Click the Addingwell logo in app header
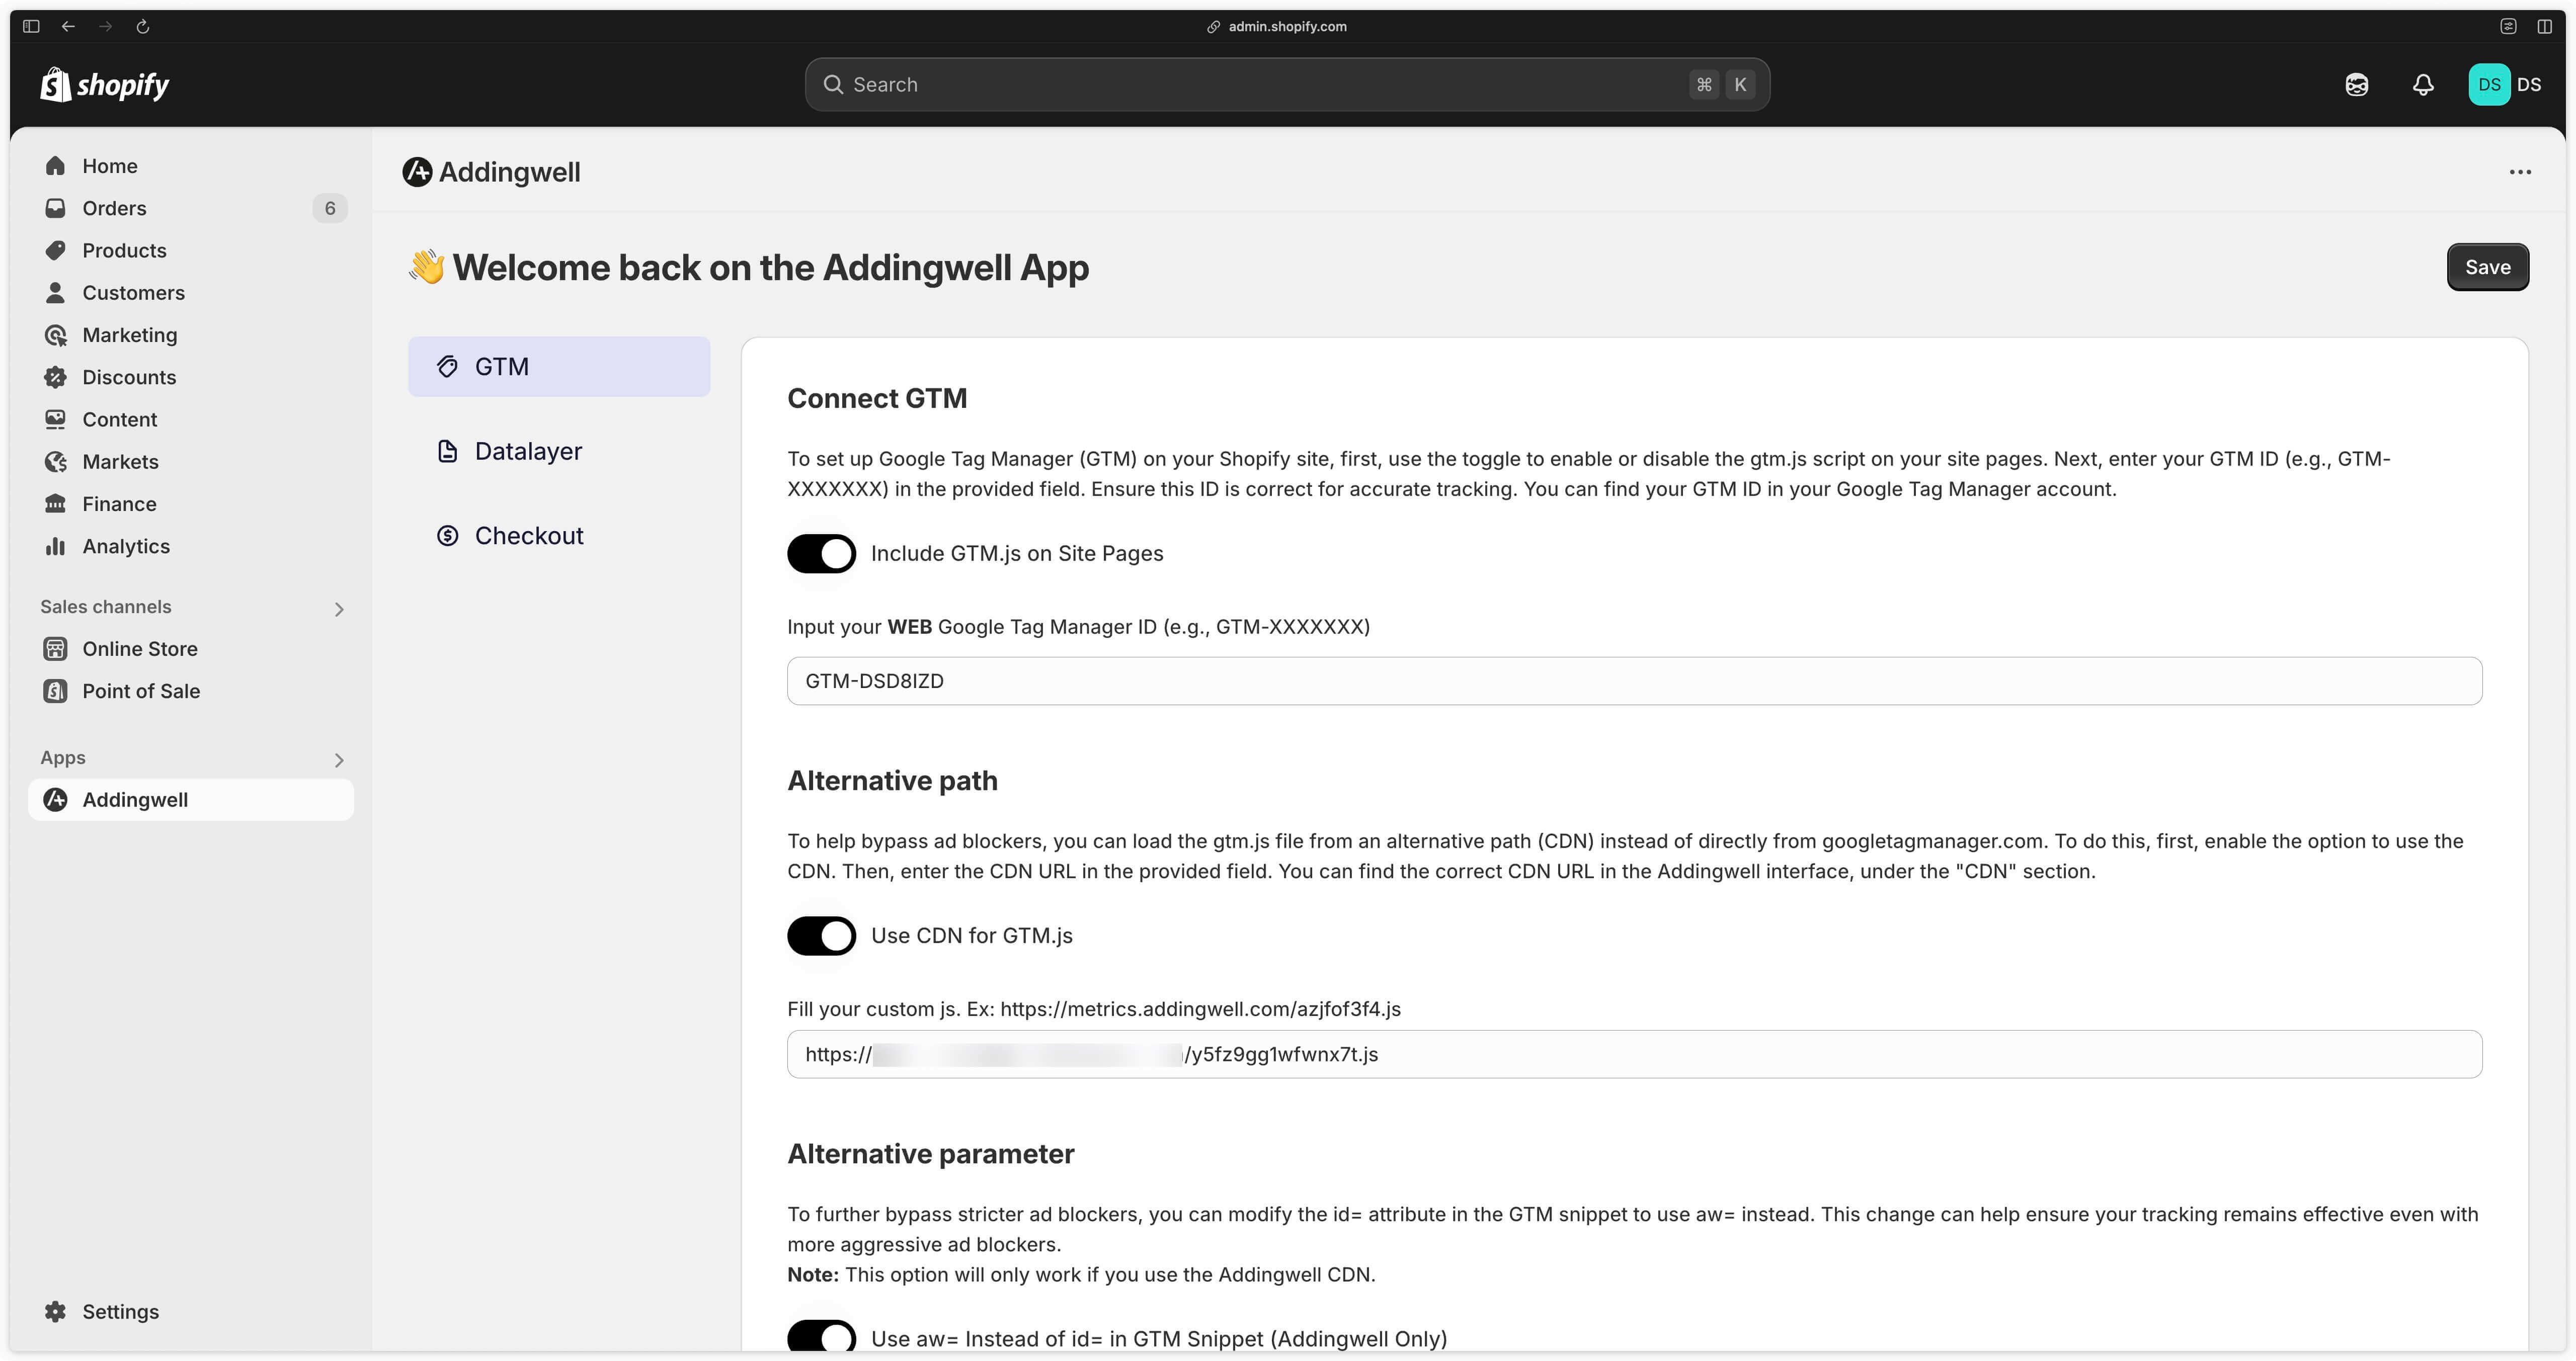 (x=417, y=172)
